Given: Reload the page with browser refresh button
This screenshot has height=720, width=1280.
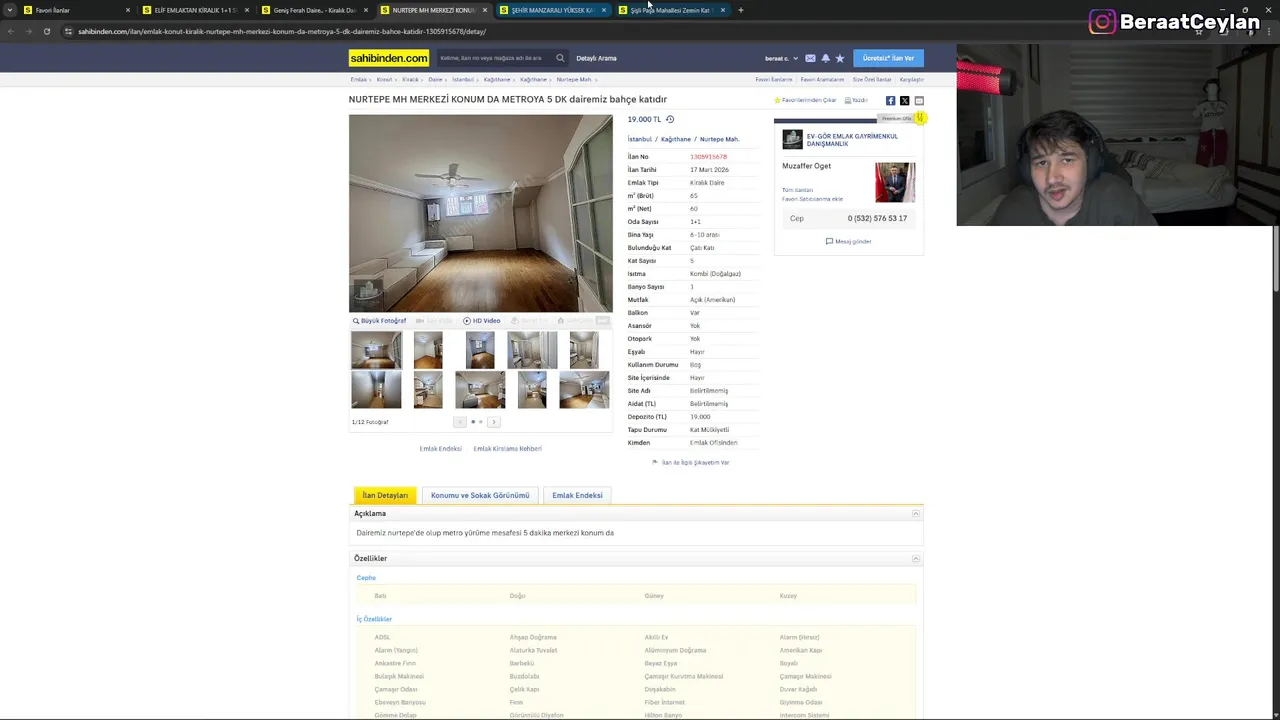Looking at the screenshot, I should (46, 31).
